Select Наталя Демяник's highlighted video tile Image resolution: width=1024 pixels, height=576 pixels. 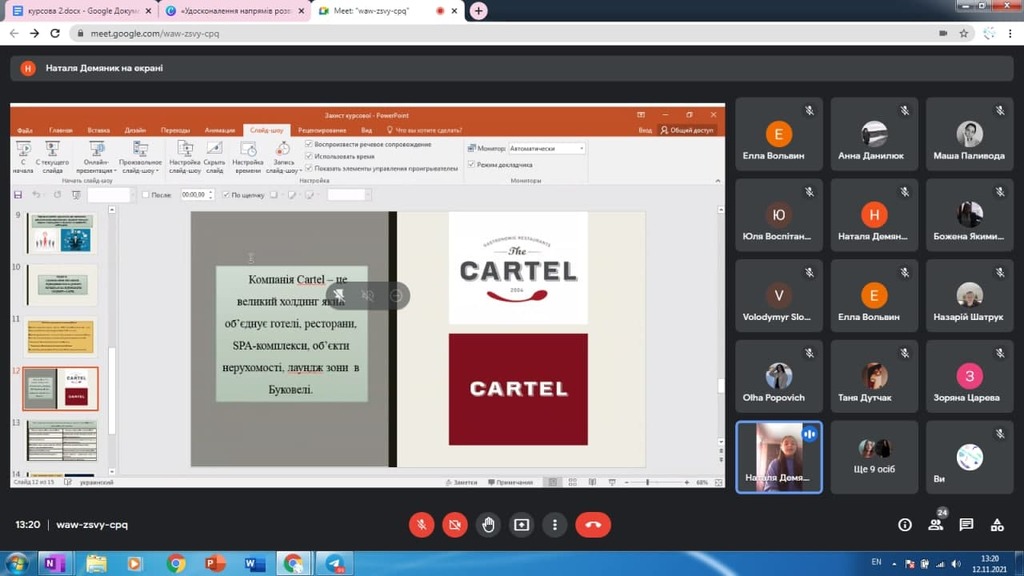tap(779, 457)
